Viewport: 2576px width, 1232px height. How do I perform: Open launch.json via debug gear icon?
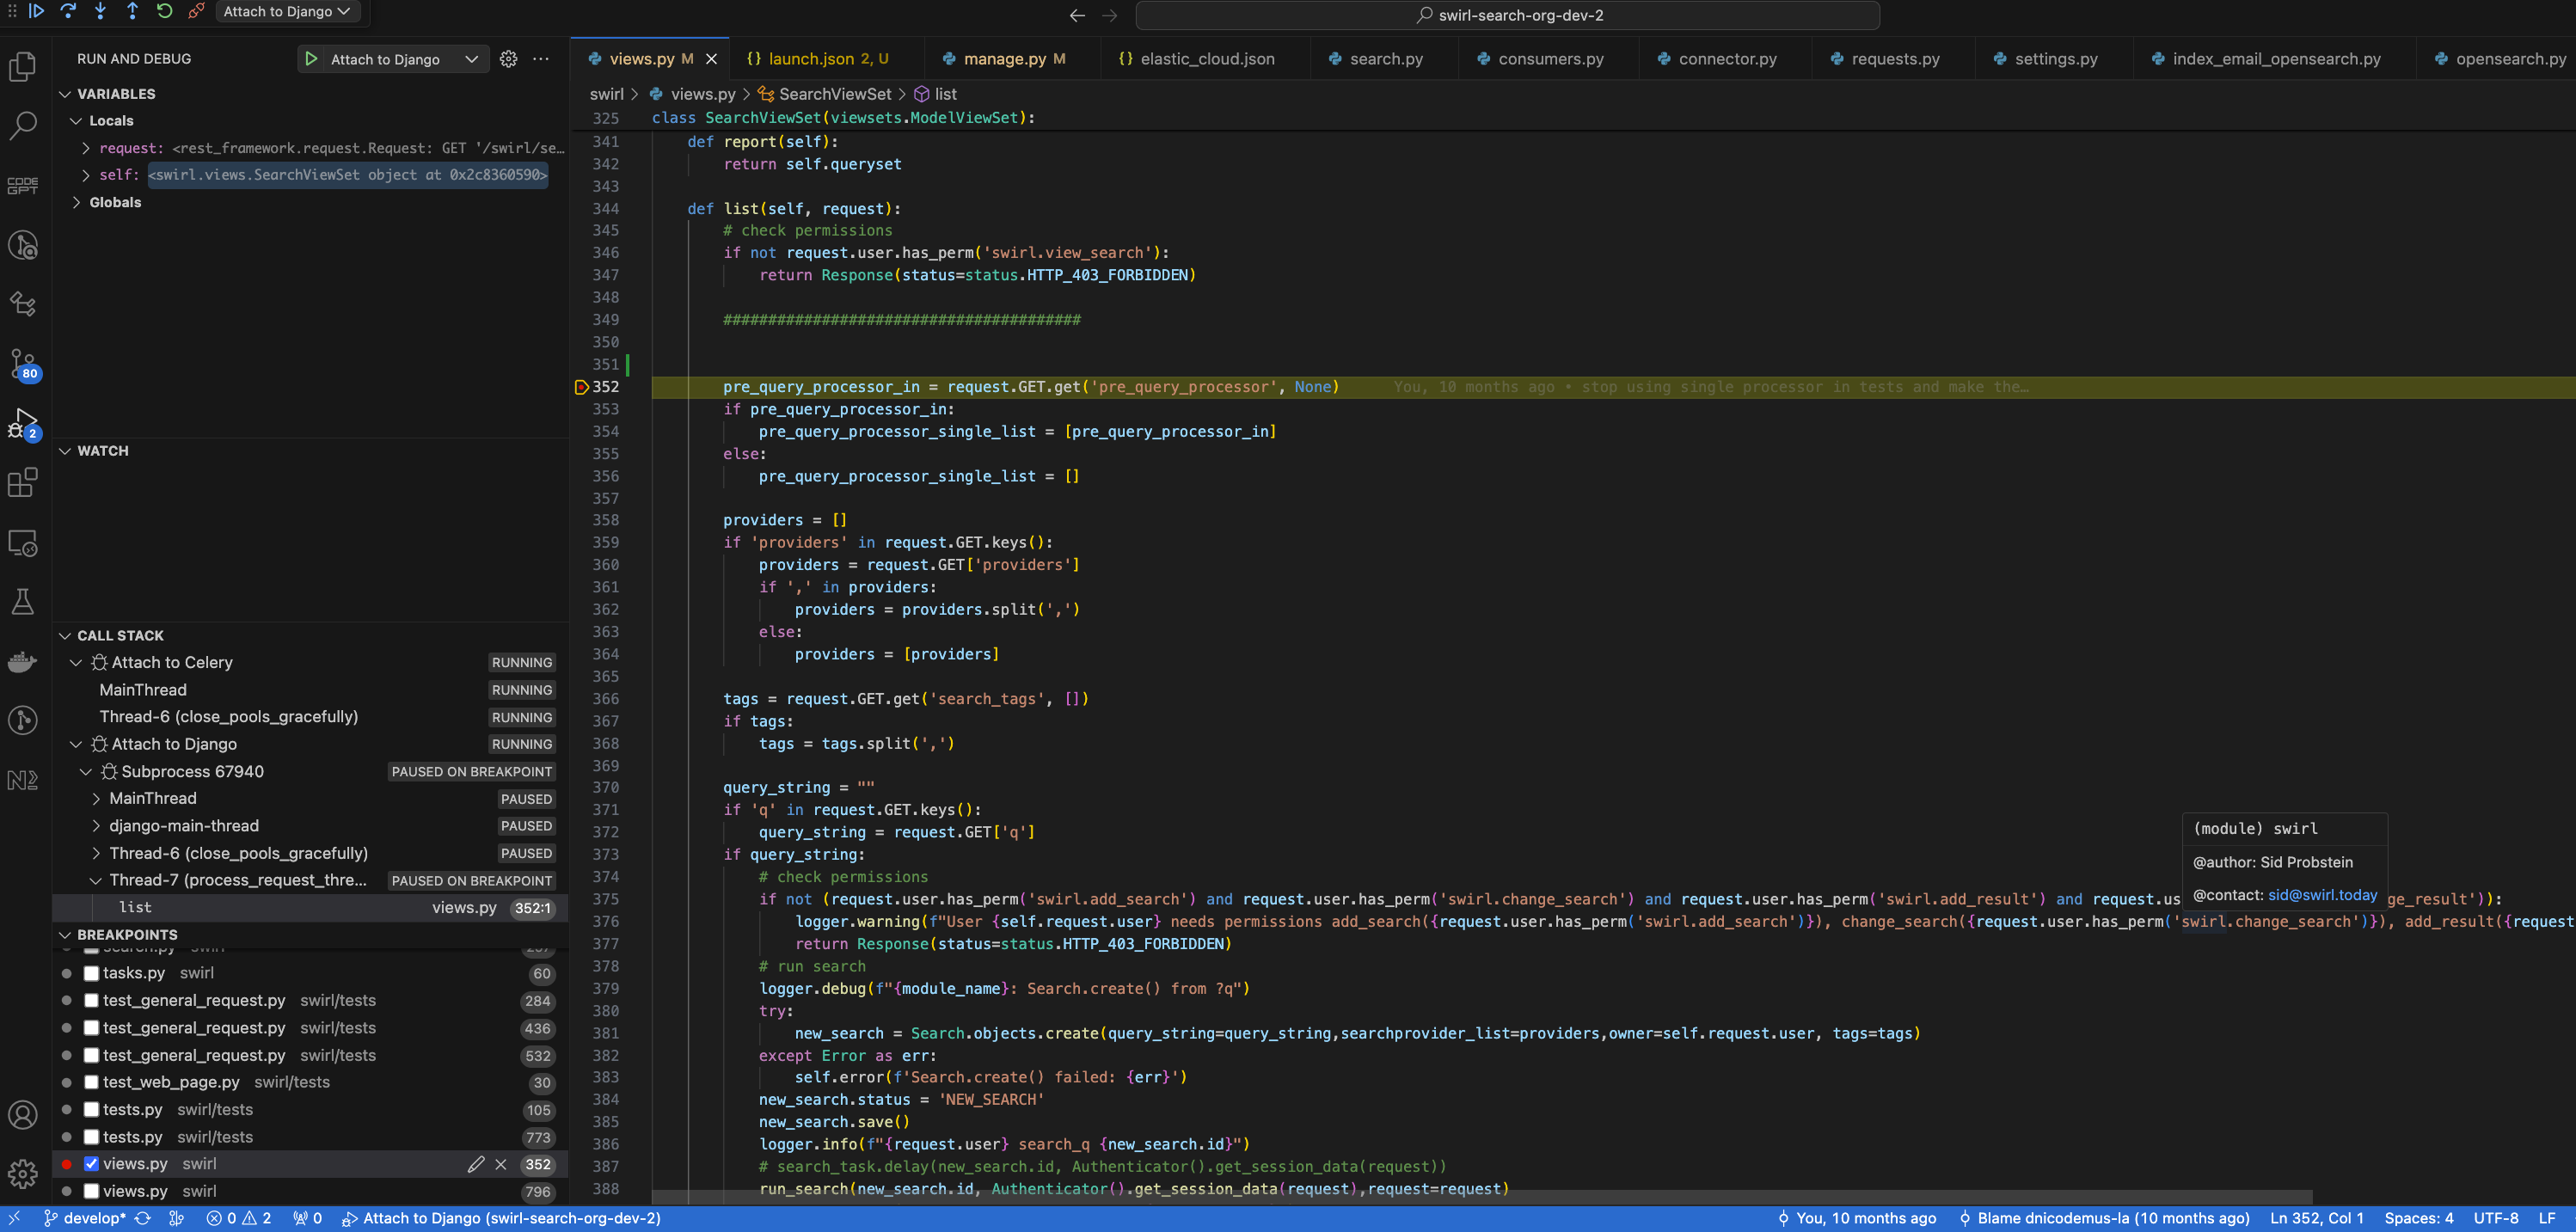[509, 59]
